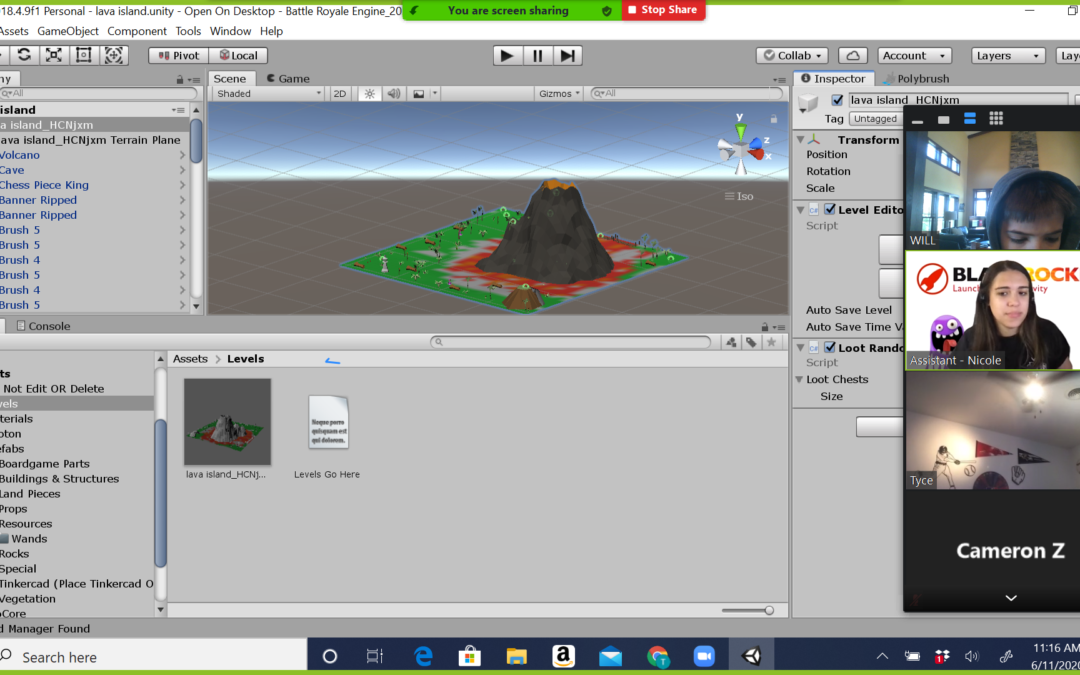Open File Explorer from the taskbar
1080x675 pixels.
click(517, 656)
